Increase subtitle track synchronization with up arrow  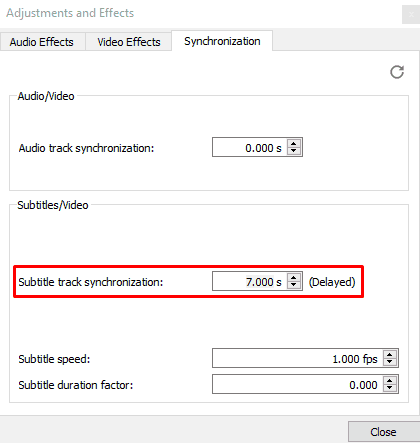tap(293, 278)
